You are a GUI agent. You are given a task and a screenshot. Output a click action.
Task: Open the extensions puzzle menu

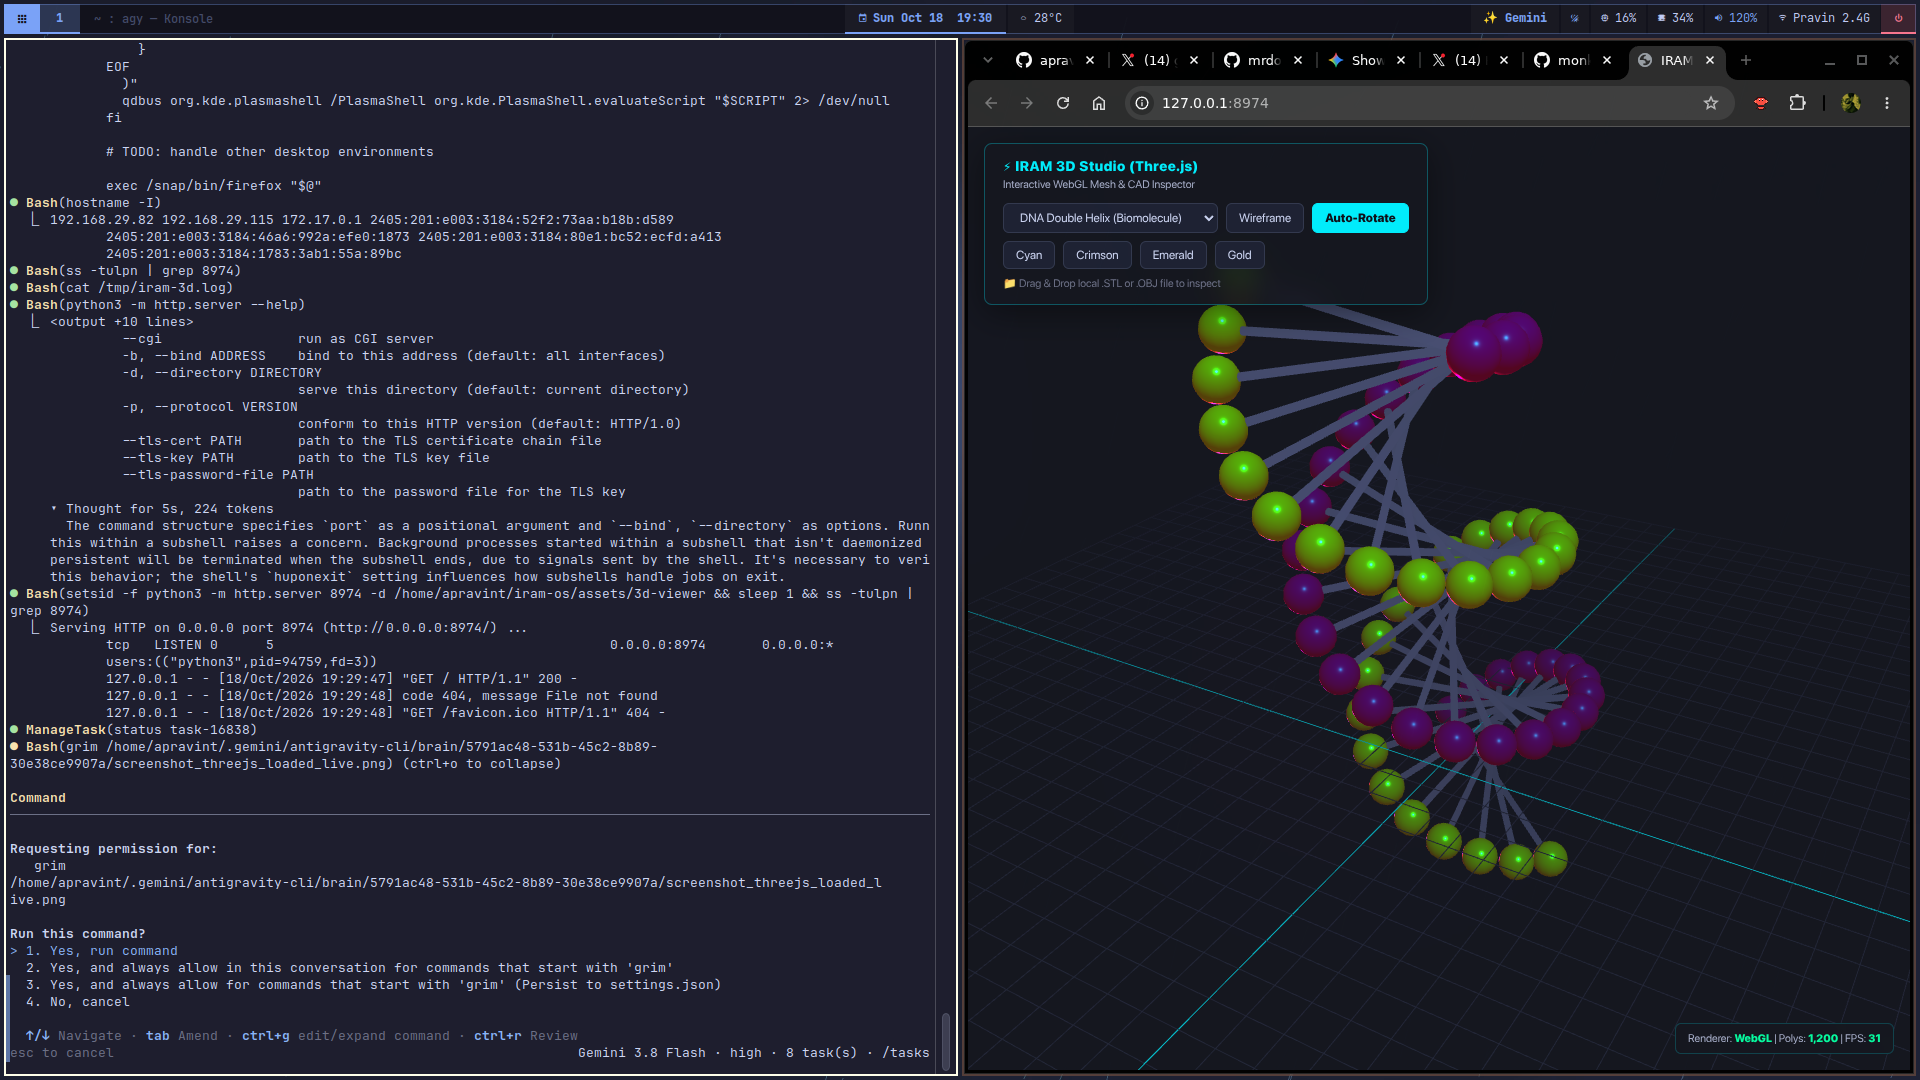1797,103
